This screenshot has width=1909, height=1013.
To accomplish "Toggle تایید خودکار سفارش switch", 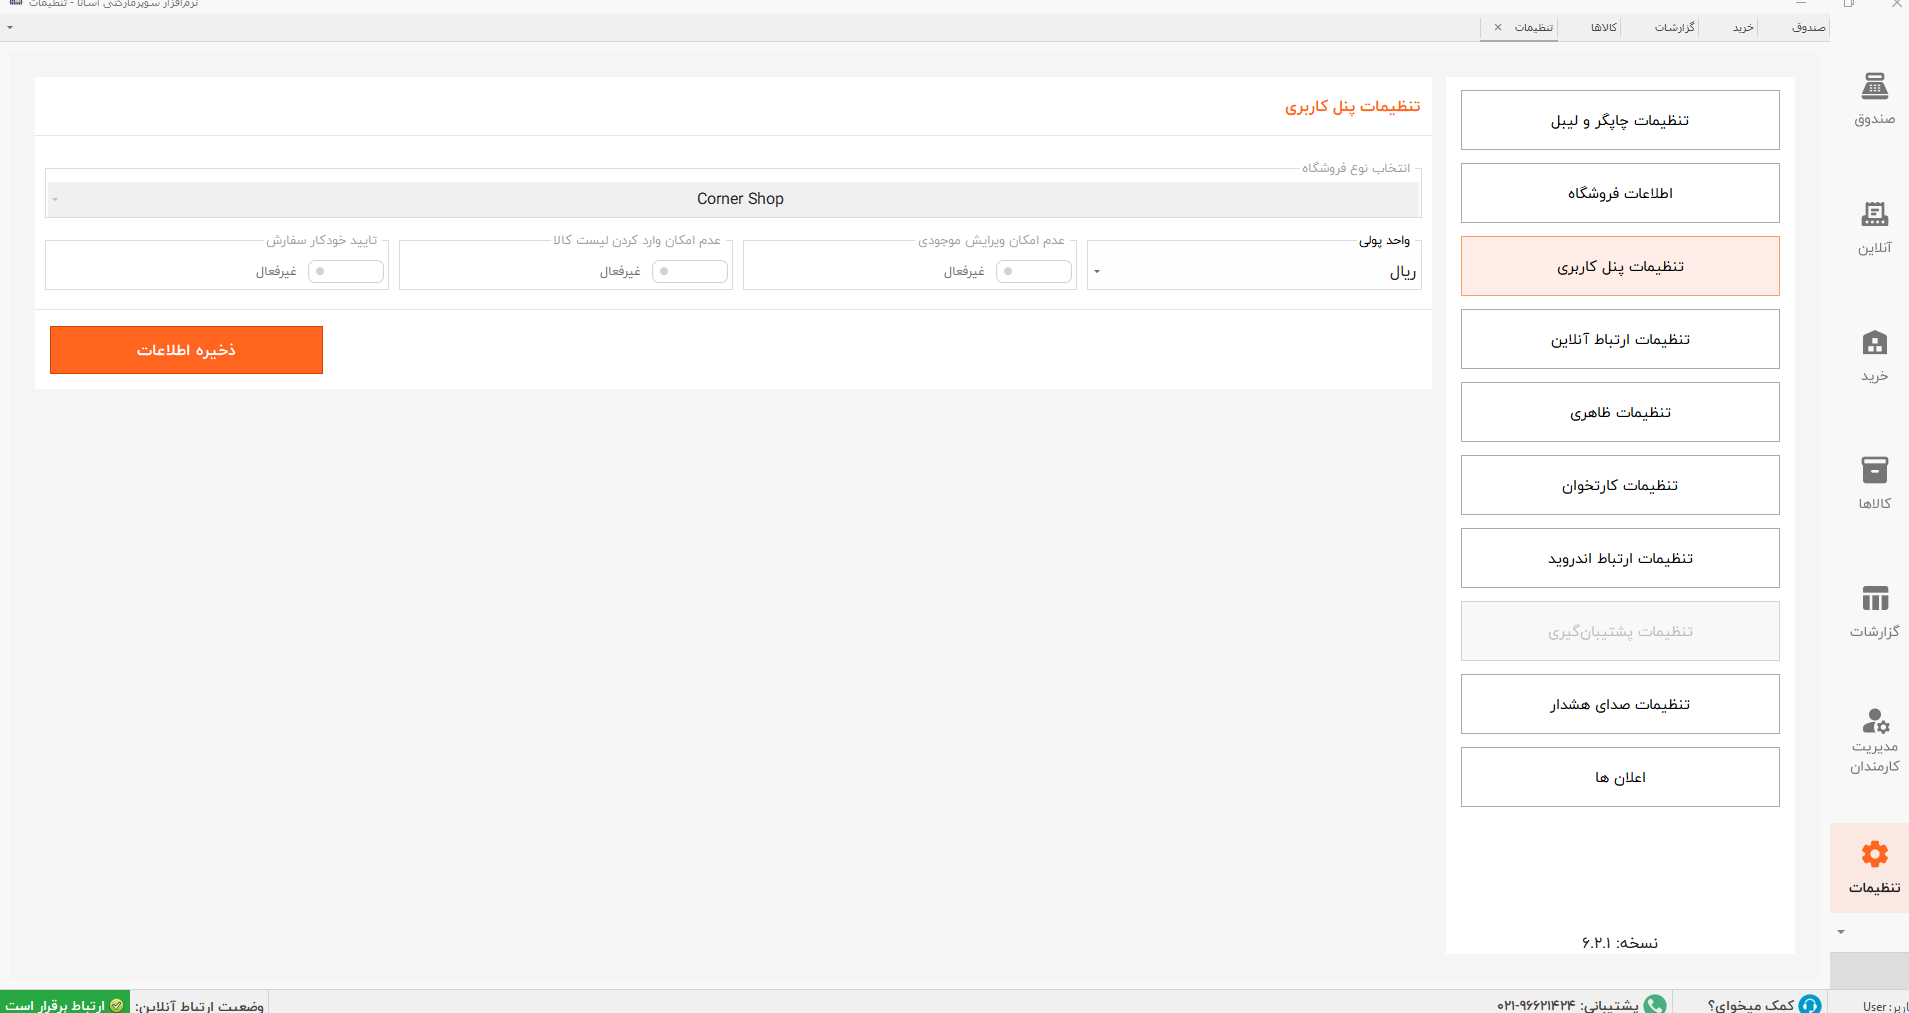I will (x=345, y=271).
